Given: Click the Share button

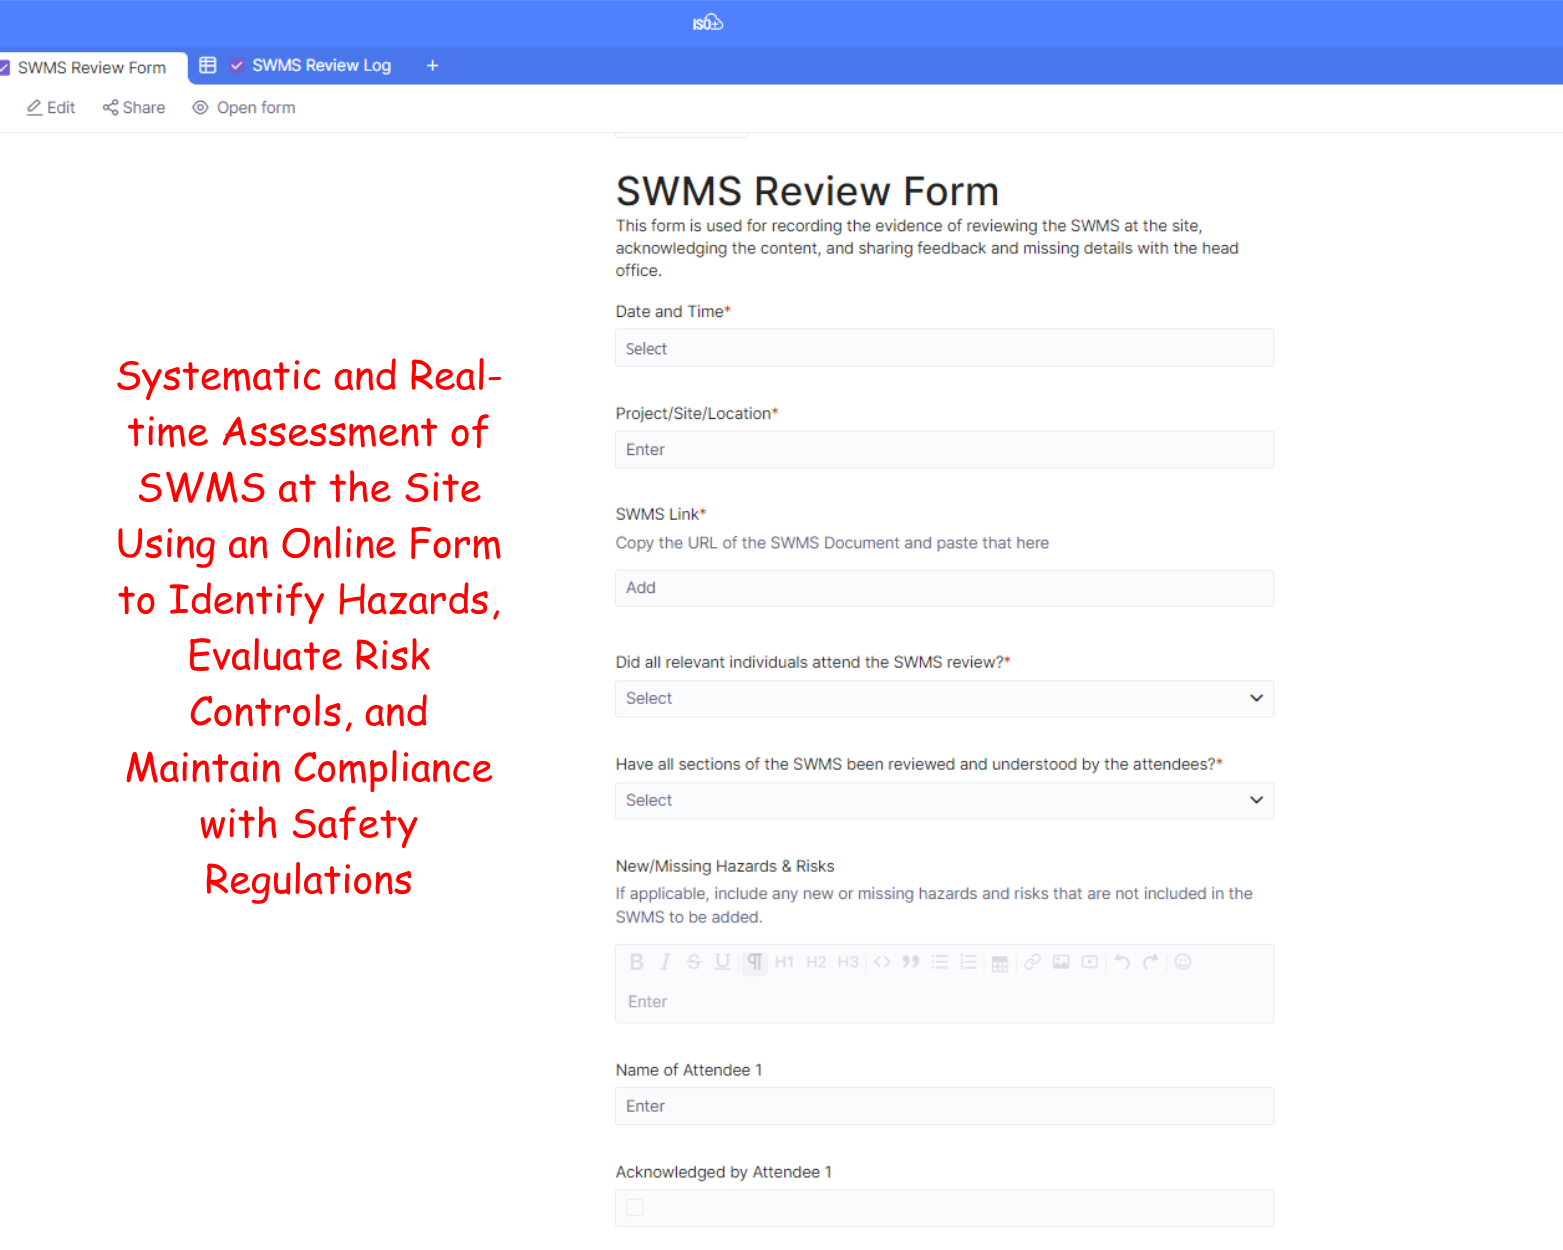Looking at the screenshot, I should 134,108.
